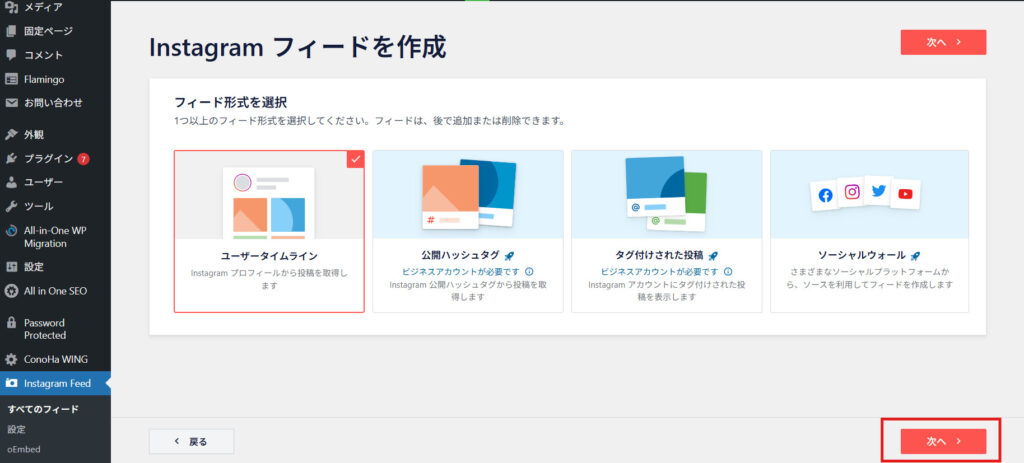Click the プラグイン plug icon

click(11, 158)
